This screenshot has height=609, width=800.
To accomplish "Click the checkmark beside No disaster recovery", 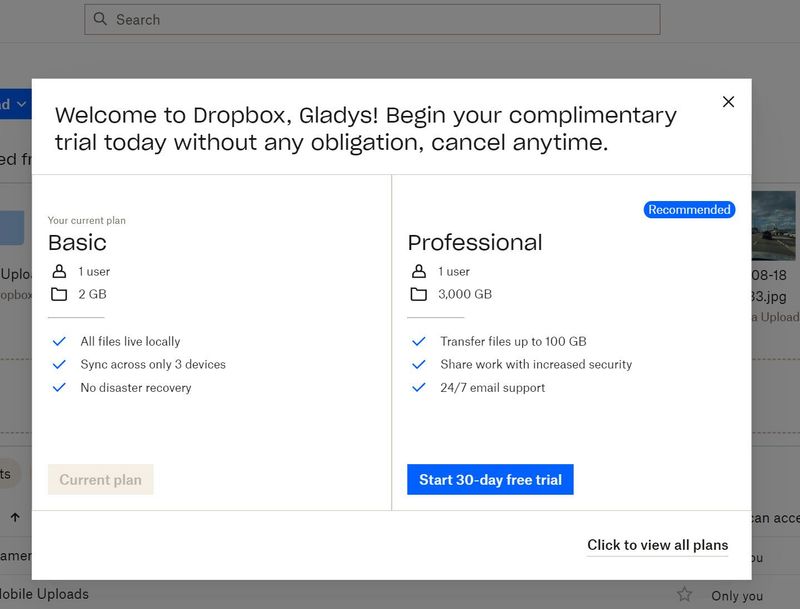I will (59, 387).
